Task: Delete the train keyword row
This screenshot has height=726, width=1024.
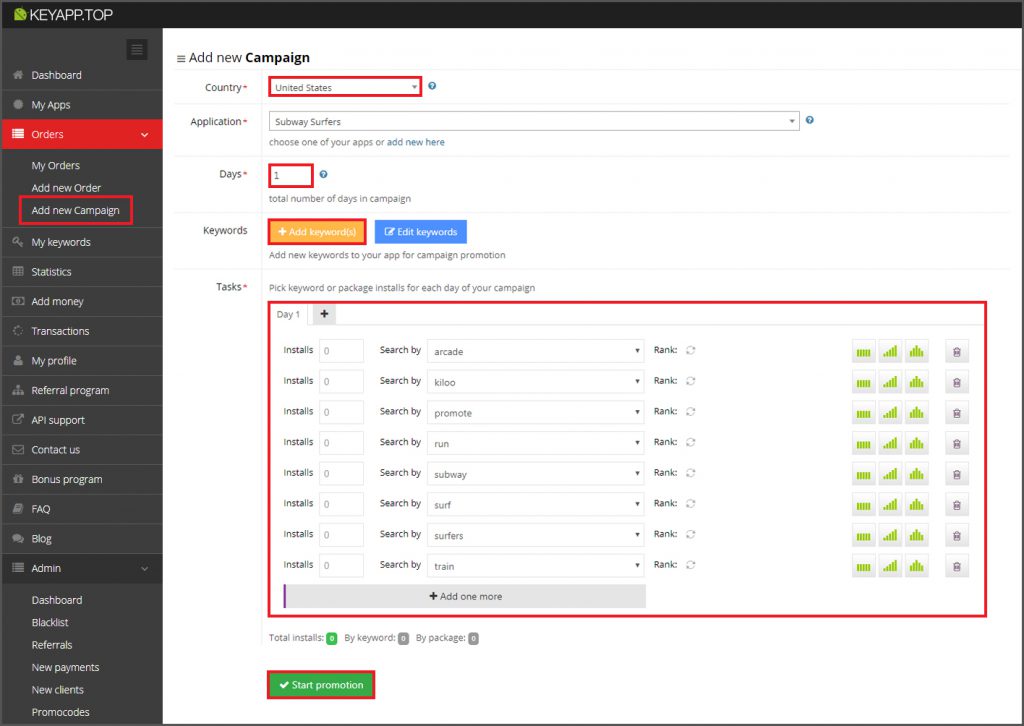Action: pyautogui.click(x=957, y=567)
